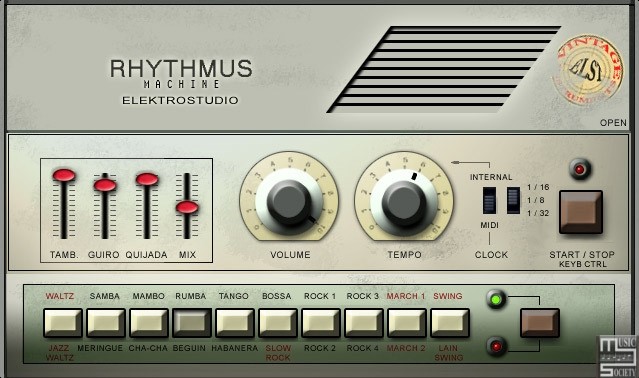
Task: Click the Vintage ELST round logo badge
Action: [x=588, y=70]
